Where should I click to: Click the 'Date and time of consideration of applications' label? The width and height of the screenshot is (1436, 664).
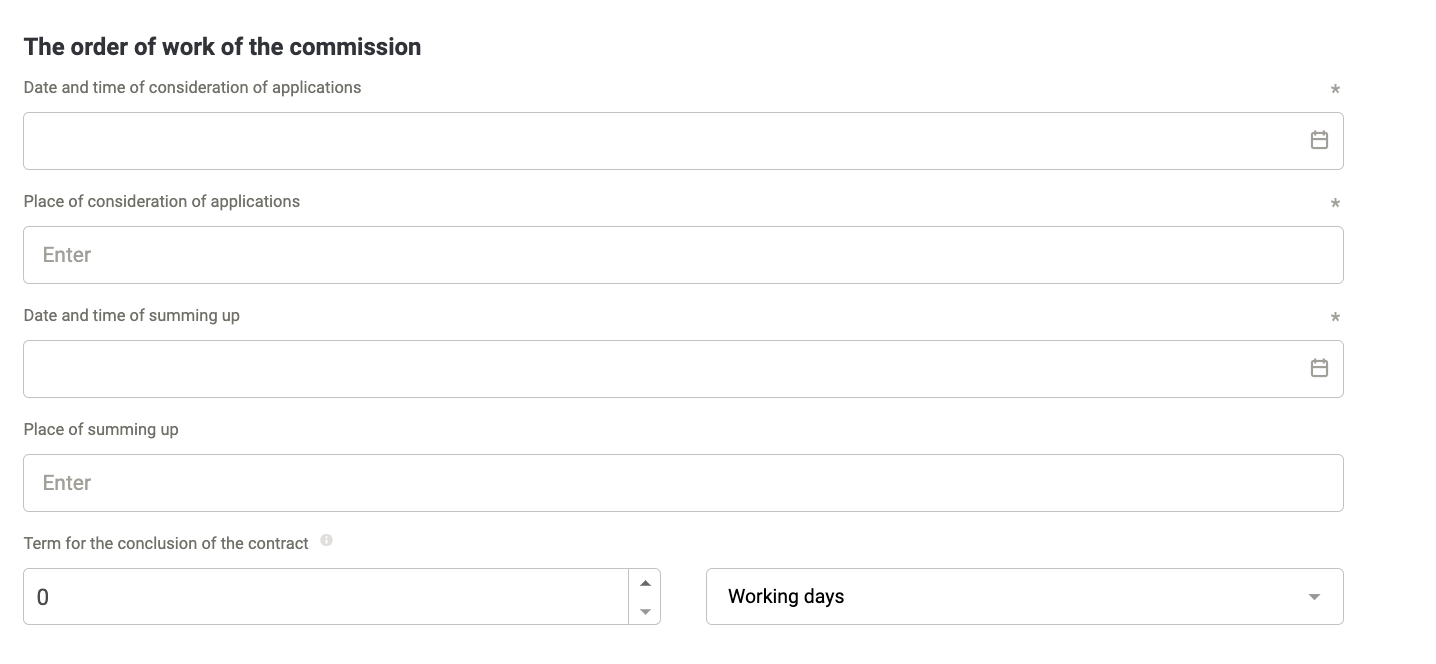click(192, 88)
